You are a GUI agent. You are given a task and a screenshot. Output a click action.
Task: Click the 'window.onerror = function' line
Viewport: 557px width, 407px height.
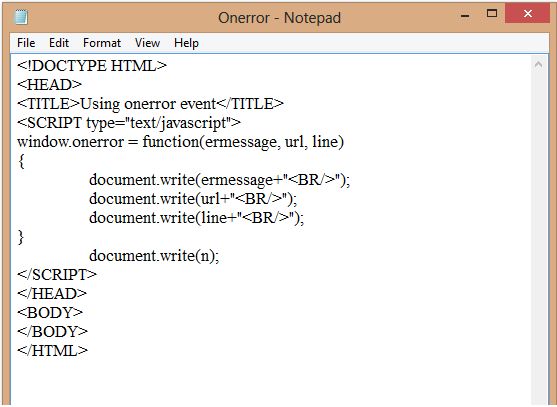[180, 142]
